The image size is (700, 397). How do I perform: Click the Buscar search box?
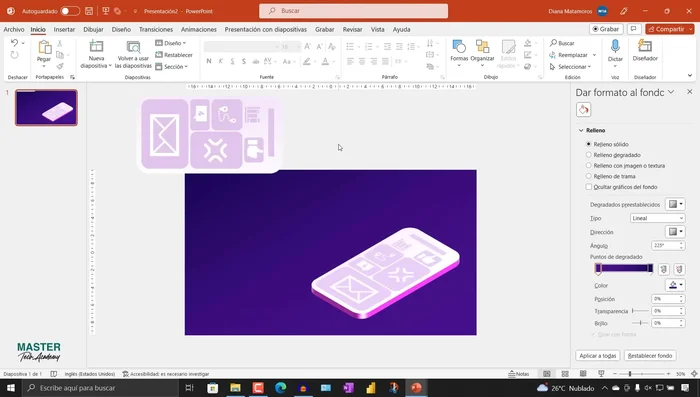point(354,11)
